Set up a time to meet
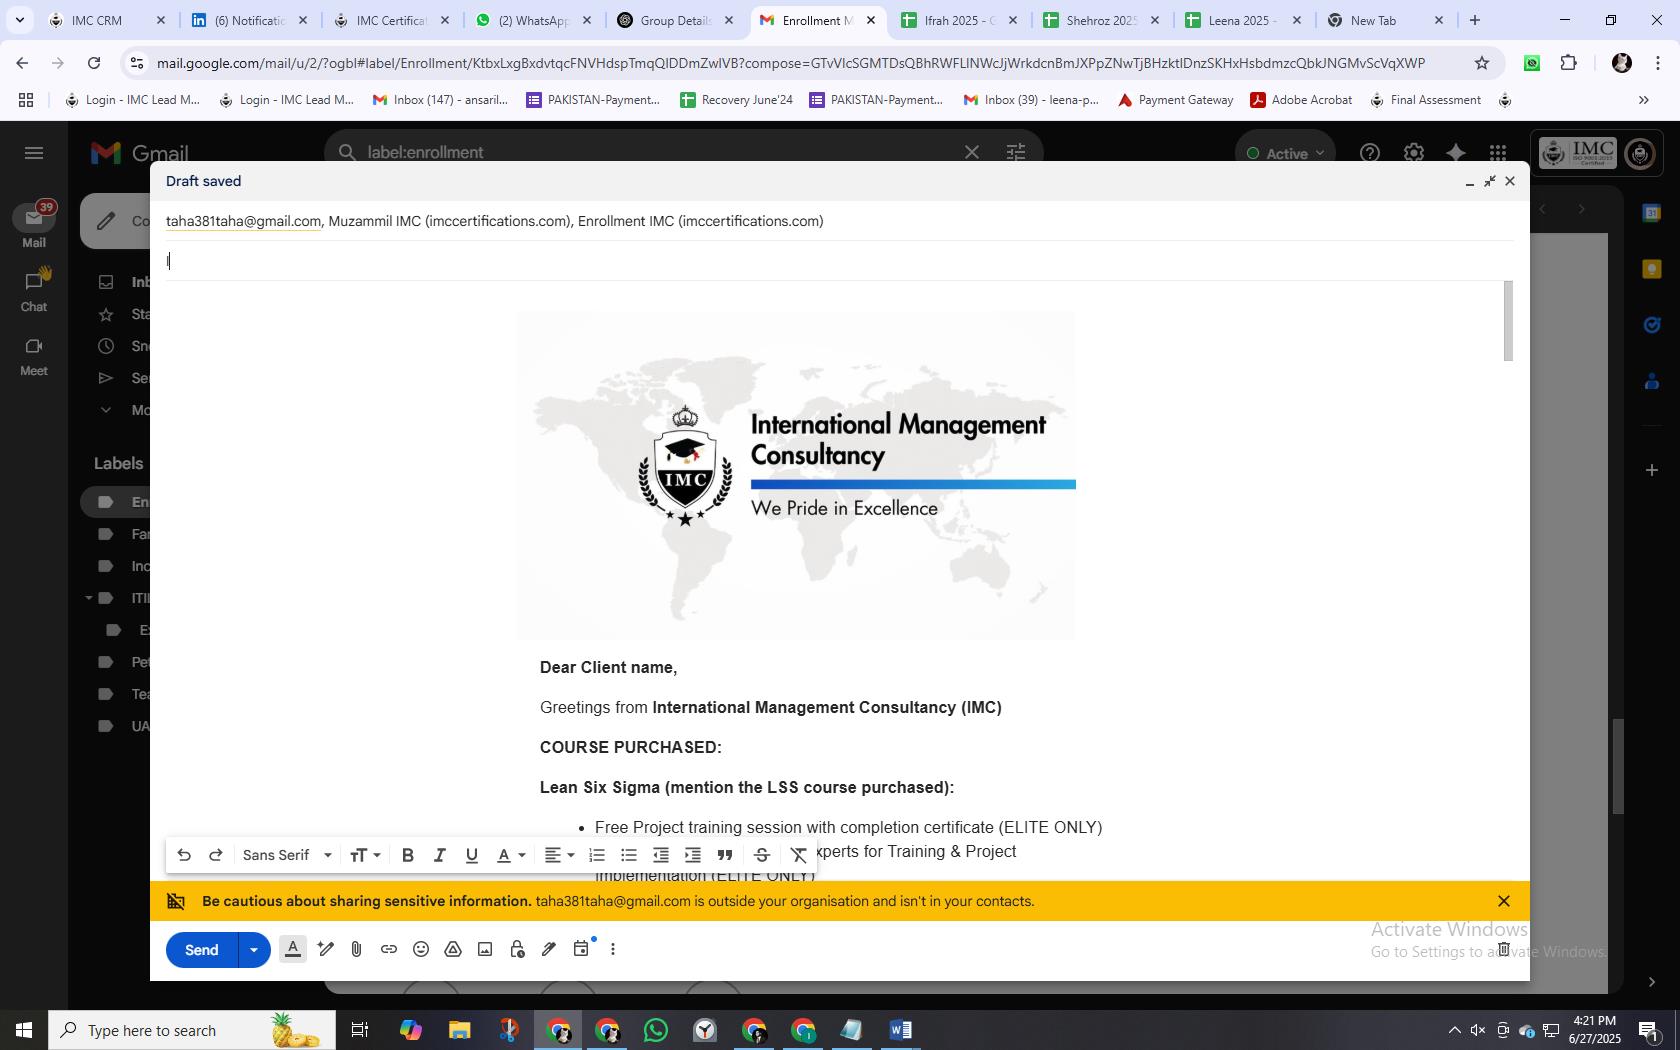Viewport: 1680px width, 1050px height. (x=581, y=949)
